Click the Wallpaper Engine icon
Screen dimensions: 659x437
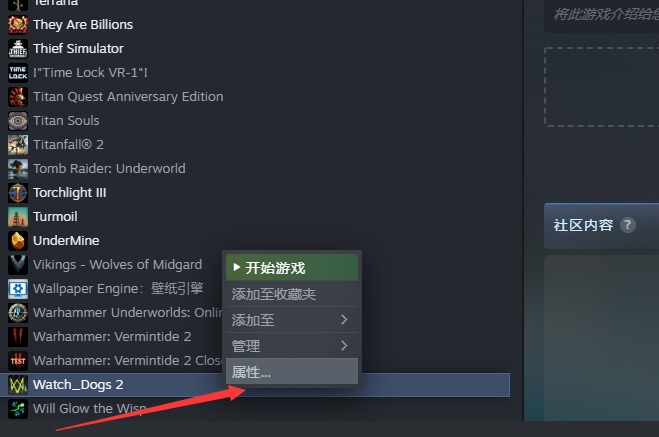pos(18,289)
